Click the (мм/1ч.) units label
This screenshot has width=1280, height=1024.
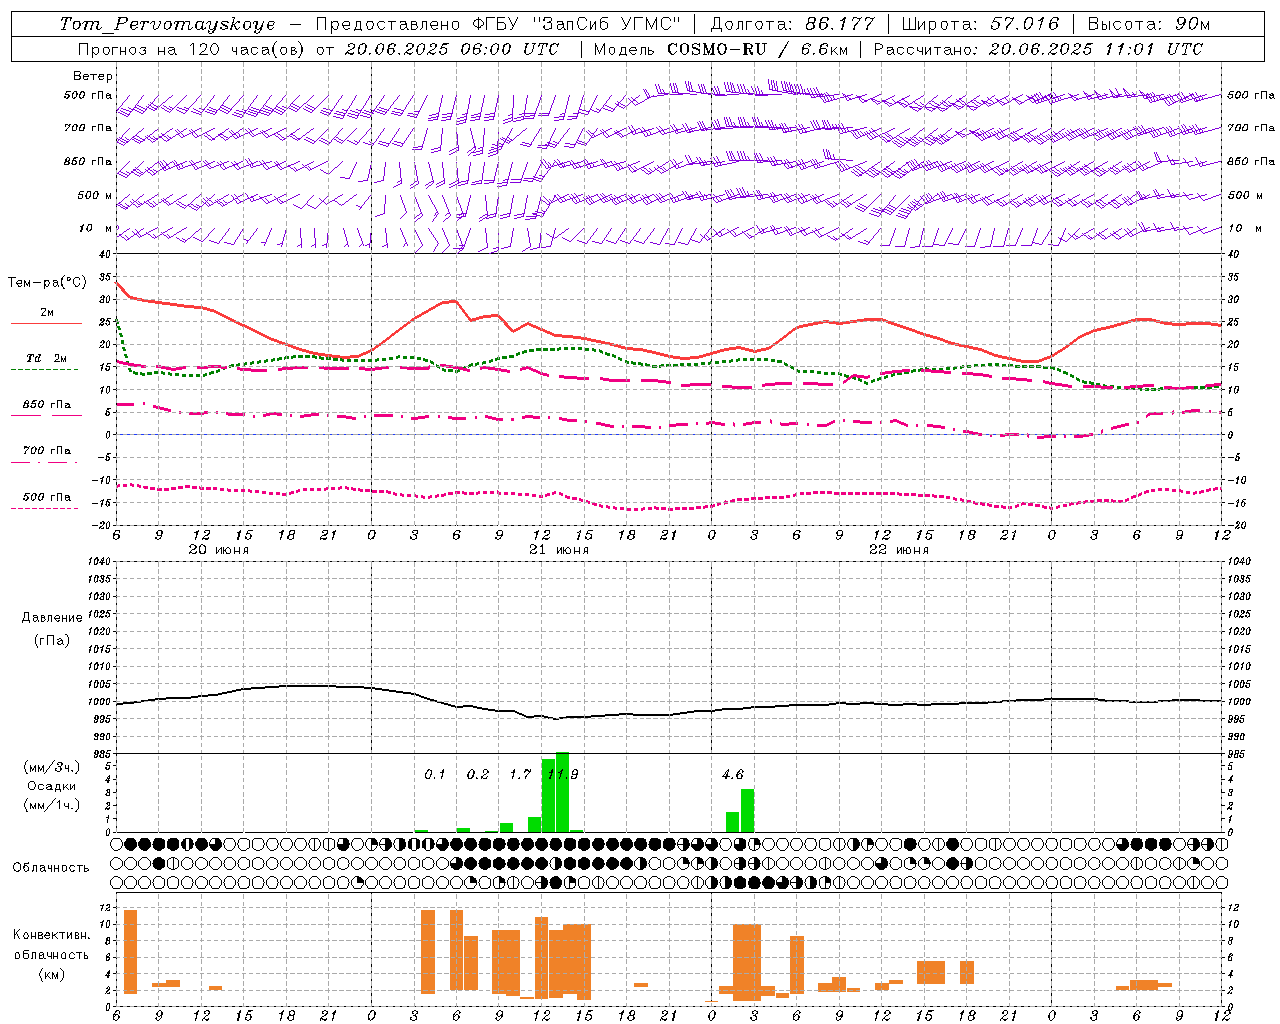[x=52, y=804]
